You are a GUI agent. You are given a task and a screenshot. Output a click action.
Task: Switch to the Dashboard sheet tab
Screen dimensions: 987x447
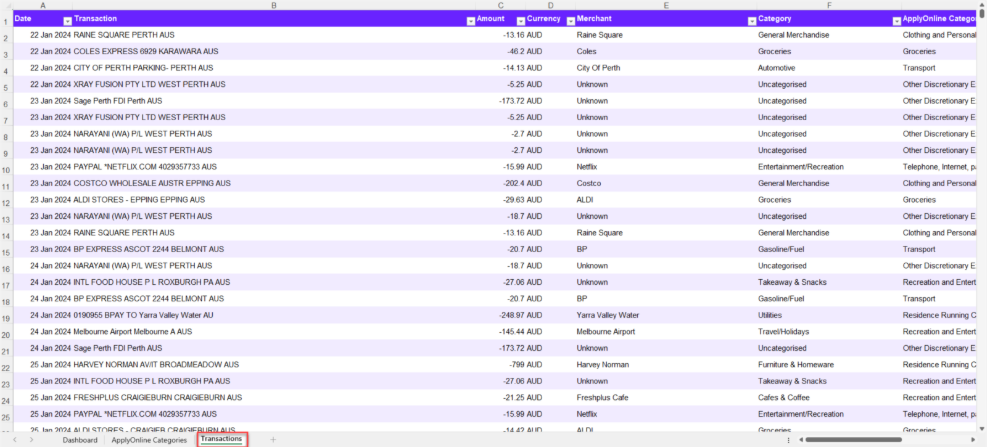(x=80, y=440)
